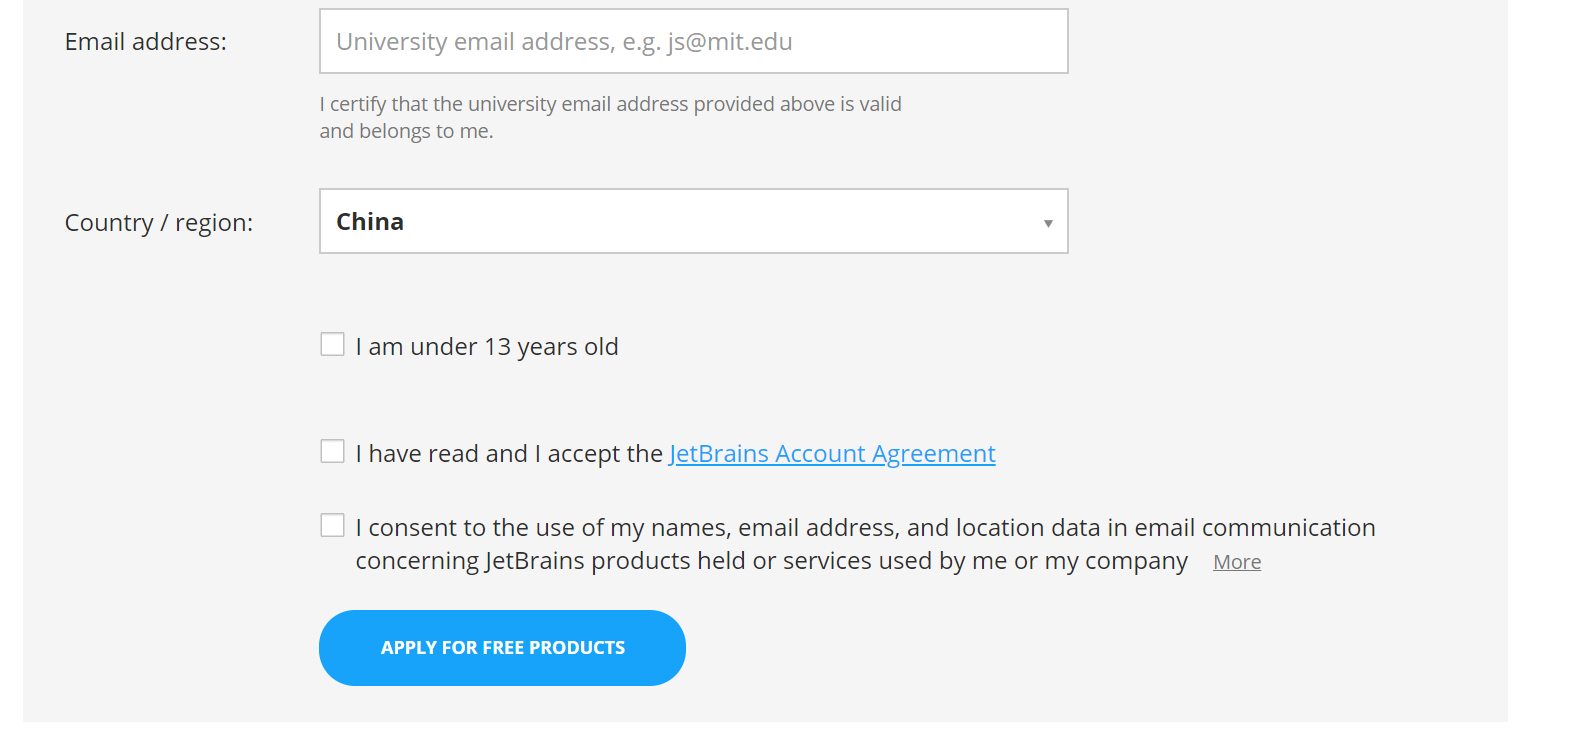Submit the free products application
Image resolution: width=1574 pixels, height=748 pixels.
click(x=501, y=647)
